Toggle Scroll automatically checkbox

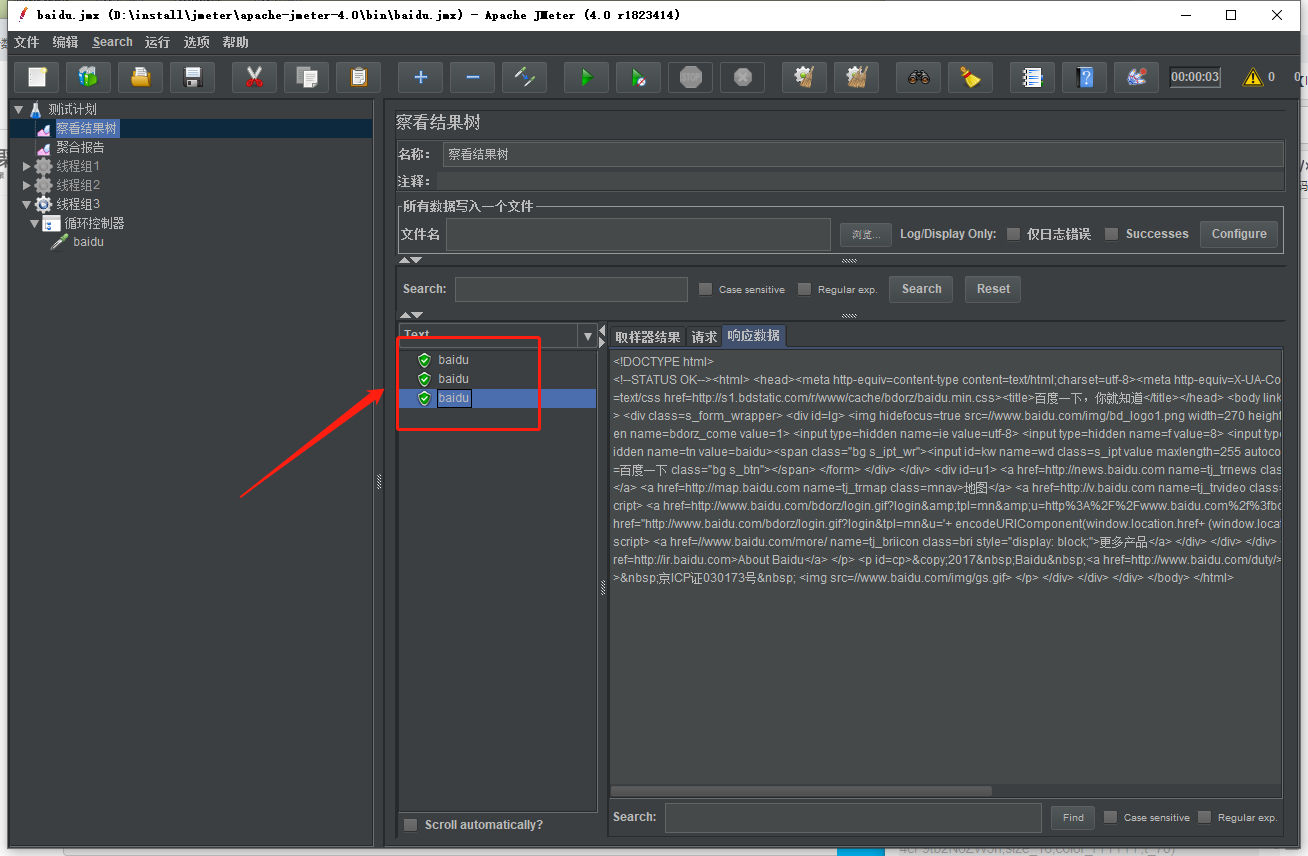coord(410,825)
